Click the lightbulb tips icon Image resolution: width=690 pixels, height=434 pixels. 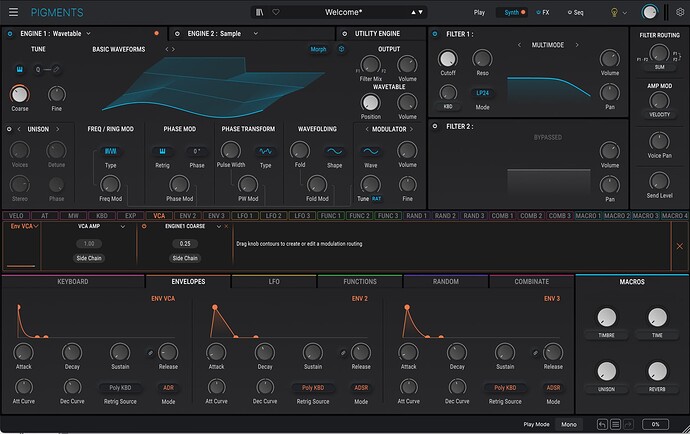[x=614, y=12]
